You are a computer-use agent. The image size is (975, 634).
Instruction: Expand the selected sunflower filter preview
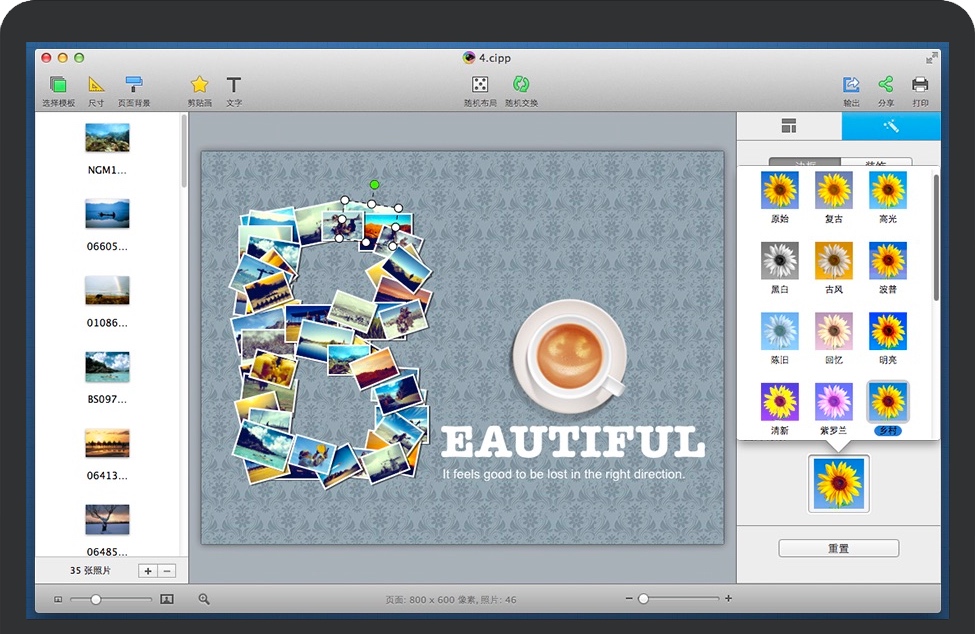click(839, 484)
